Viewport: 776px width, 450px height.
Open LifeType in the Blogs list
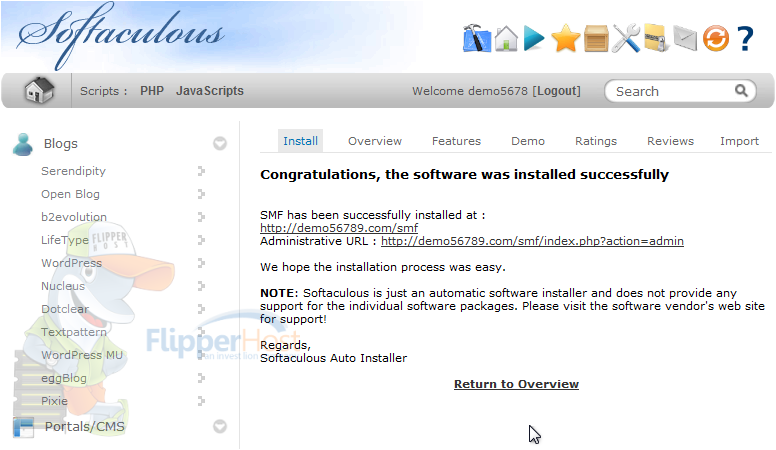point(65,240)
